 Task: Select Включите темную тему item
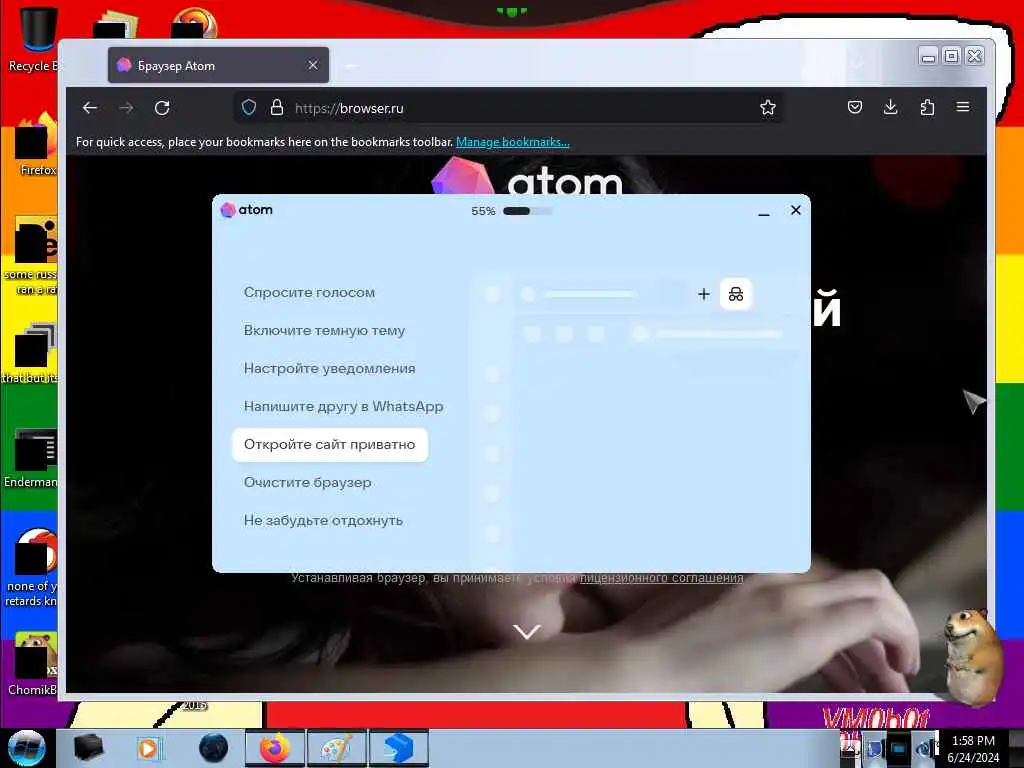click(x=325, y=330)
